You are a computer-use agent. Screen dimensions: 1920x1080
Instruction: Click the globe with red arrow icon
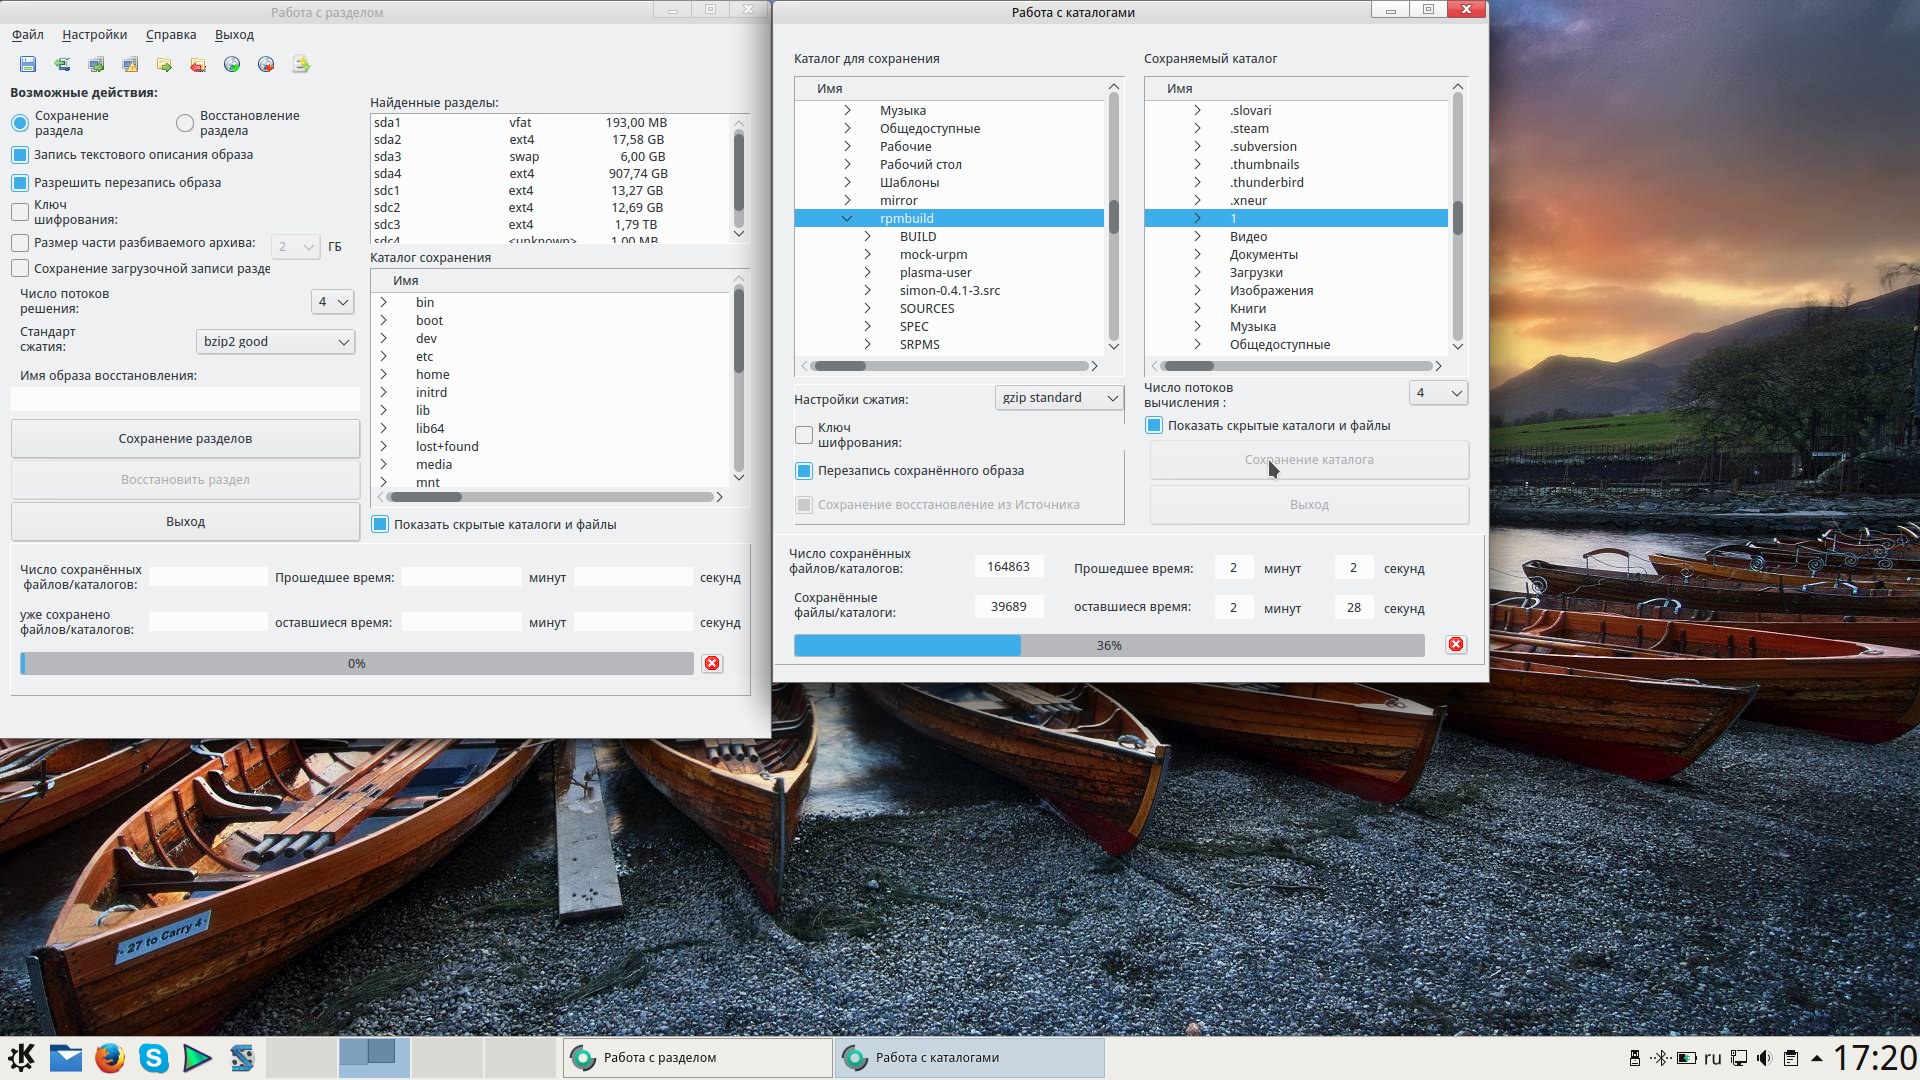pos(266,64)
